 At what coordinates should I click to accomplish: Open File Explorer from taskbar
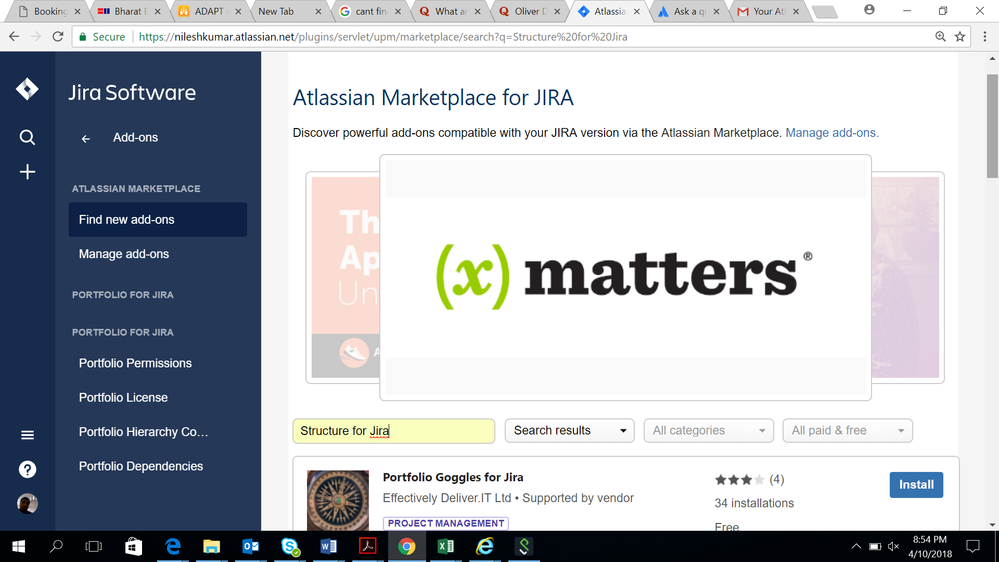pos(212,547)
